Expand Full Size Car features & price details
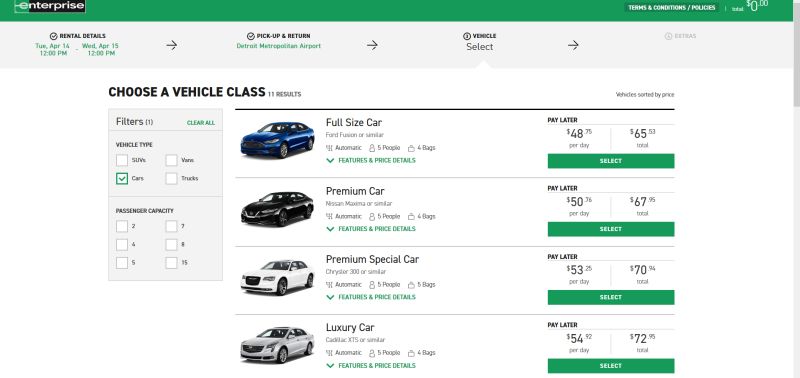The image size is (800, 378). 371,161
